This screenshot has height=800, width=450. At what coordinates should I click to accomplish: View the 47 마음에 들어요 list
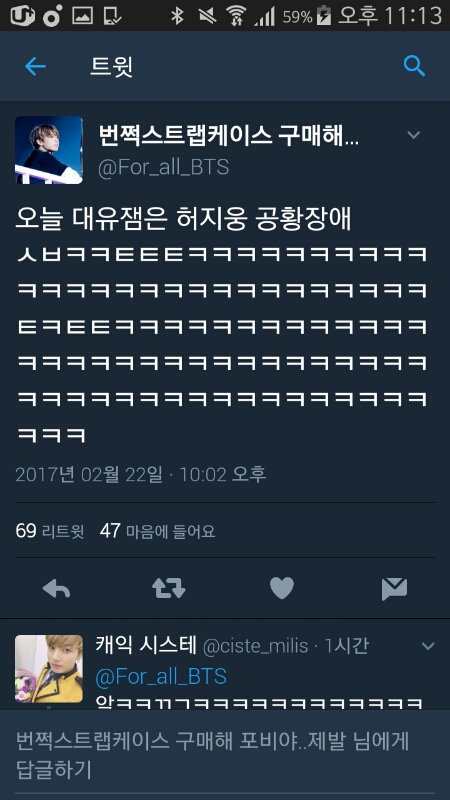click(x=157, y=531)
